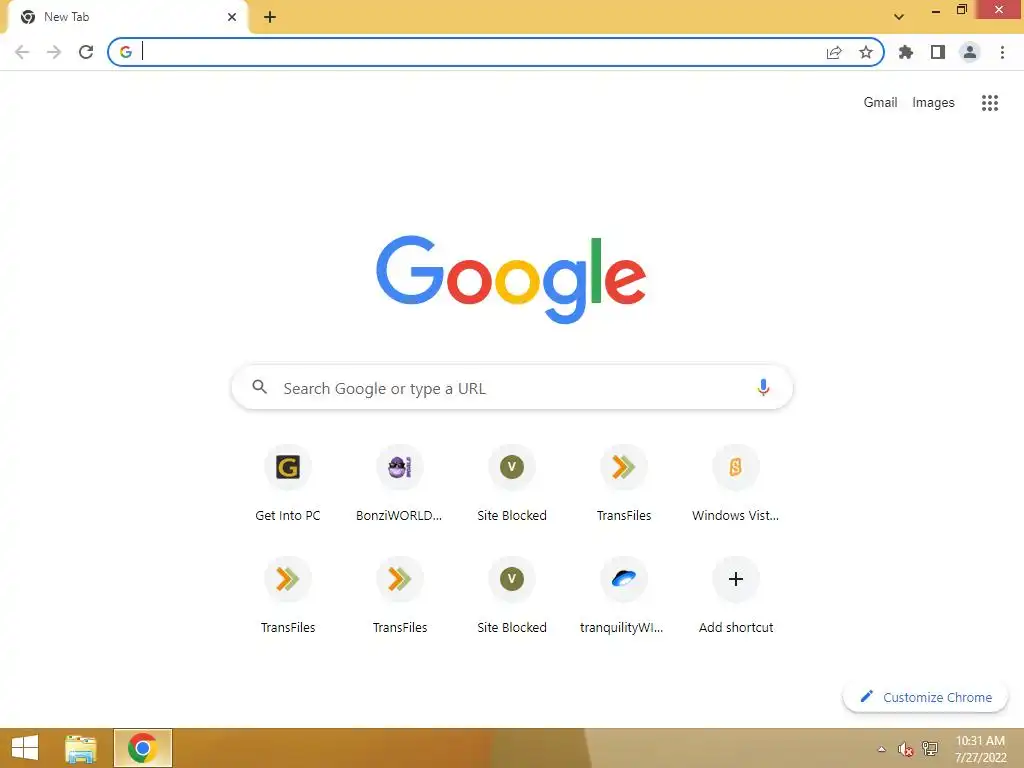Open a new tab with the plus button

point(270,17)
